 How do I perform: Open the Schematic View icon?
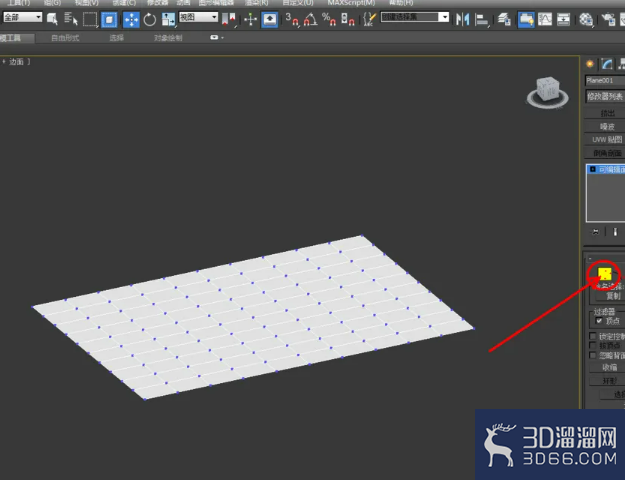pos(563,19)
